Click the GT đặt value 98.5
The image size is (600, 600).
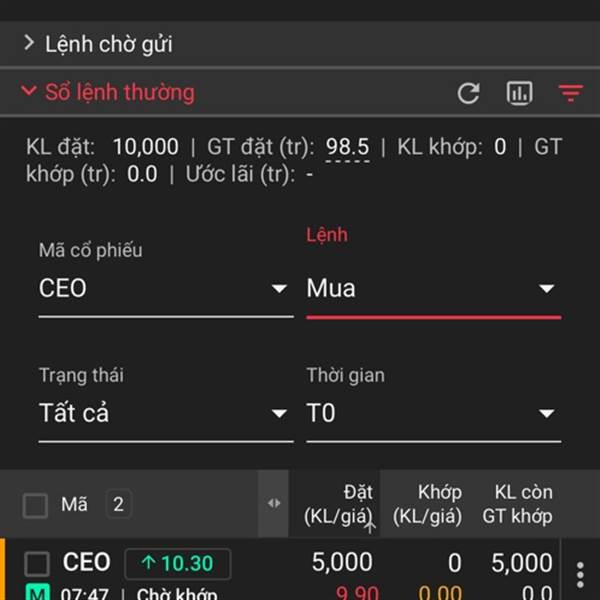pos(347,147)
